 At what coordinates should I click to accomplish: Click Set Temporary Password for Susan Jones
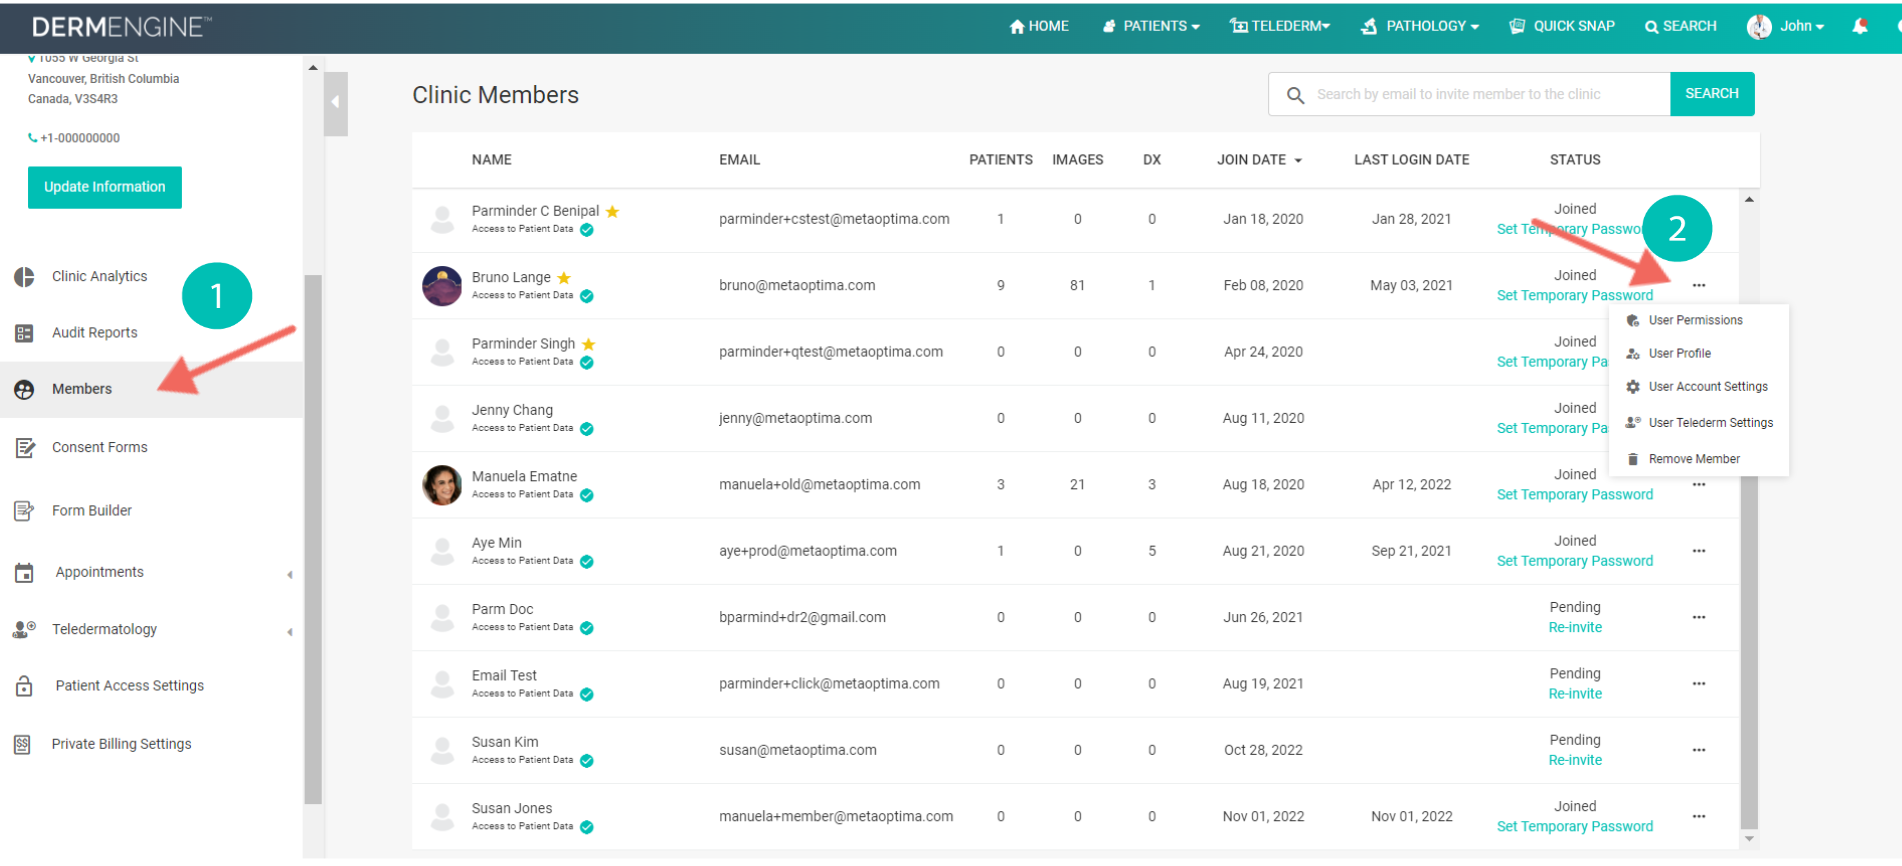[1575, 827]
